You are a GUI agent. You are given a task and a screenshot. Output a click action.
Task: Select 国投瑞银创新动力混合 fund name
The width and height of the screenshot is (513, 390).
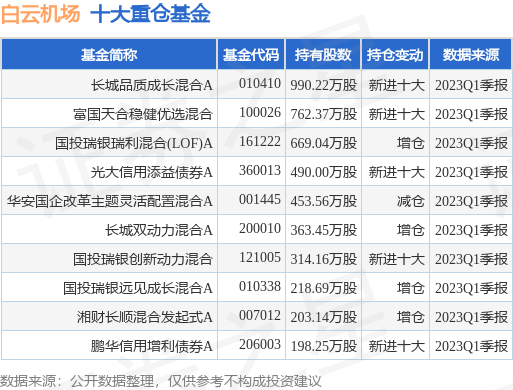tap(143, 259)
